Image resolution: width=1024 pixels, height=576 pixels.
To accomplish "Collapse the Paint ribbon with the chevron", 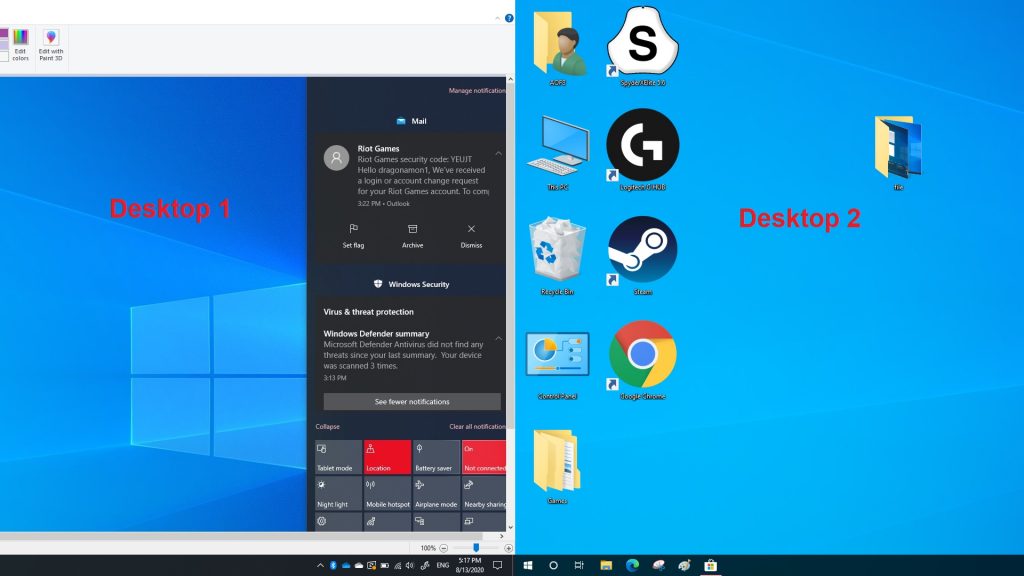I will (498, 18).
